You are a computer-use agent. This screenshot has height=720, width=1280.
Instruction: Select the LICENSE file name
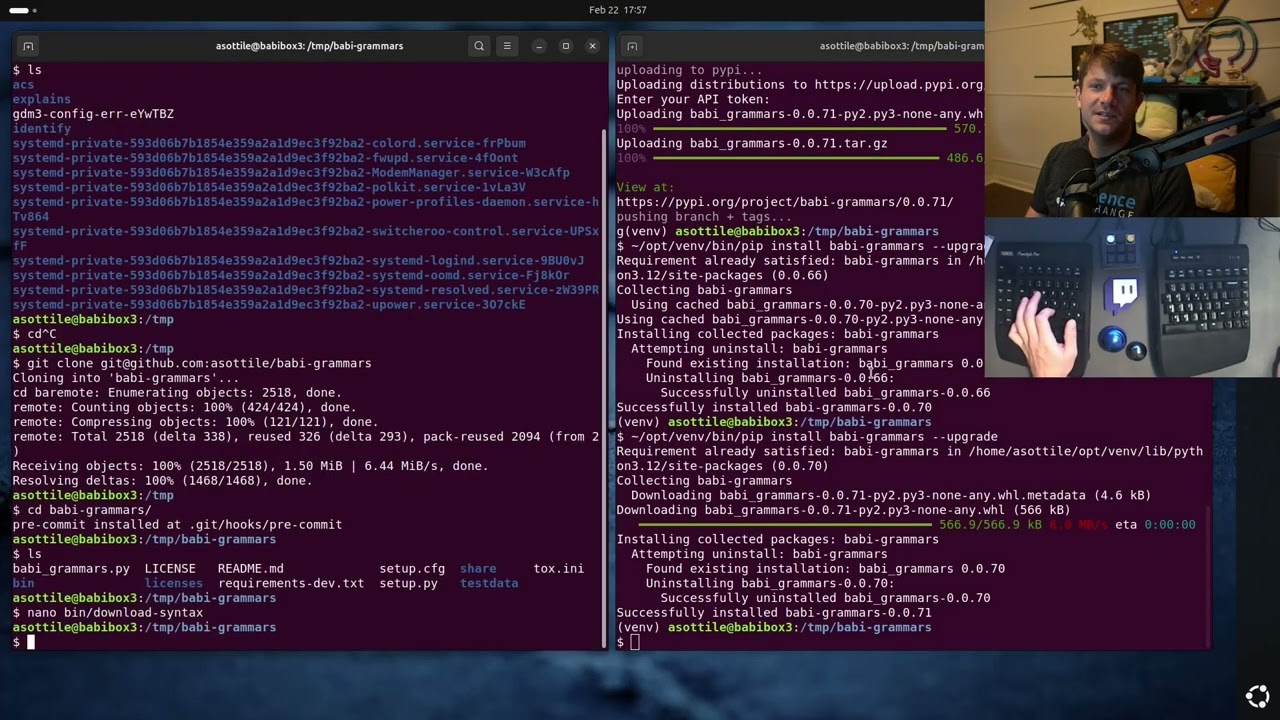pyautogui.click(x=170, y=569)
